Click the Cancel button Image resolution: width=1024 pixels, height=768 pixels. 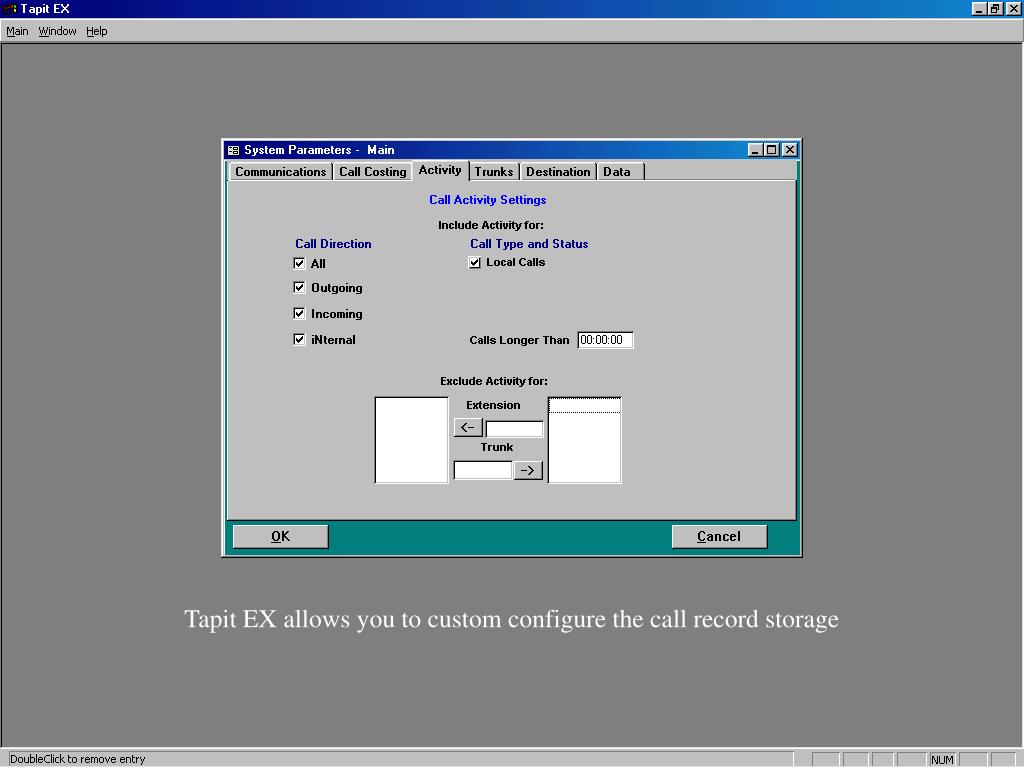tap(719, 537)
